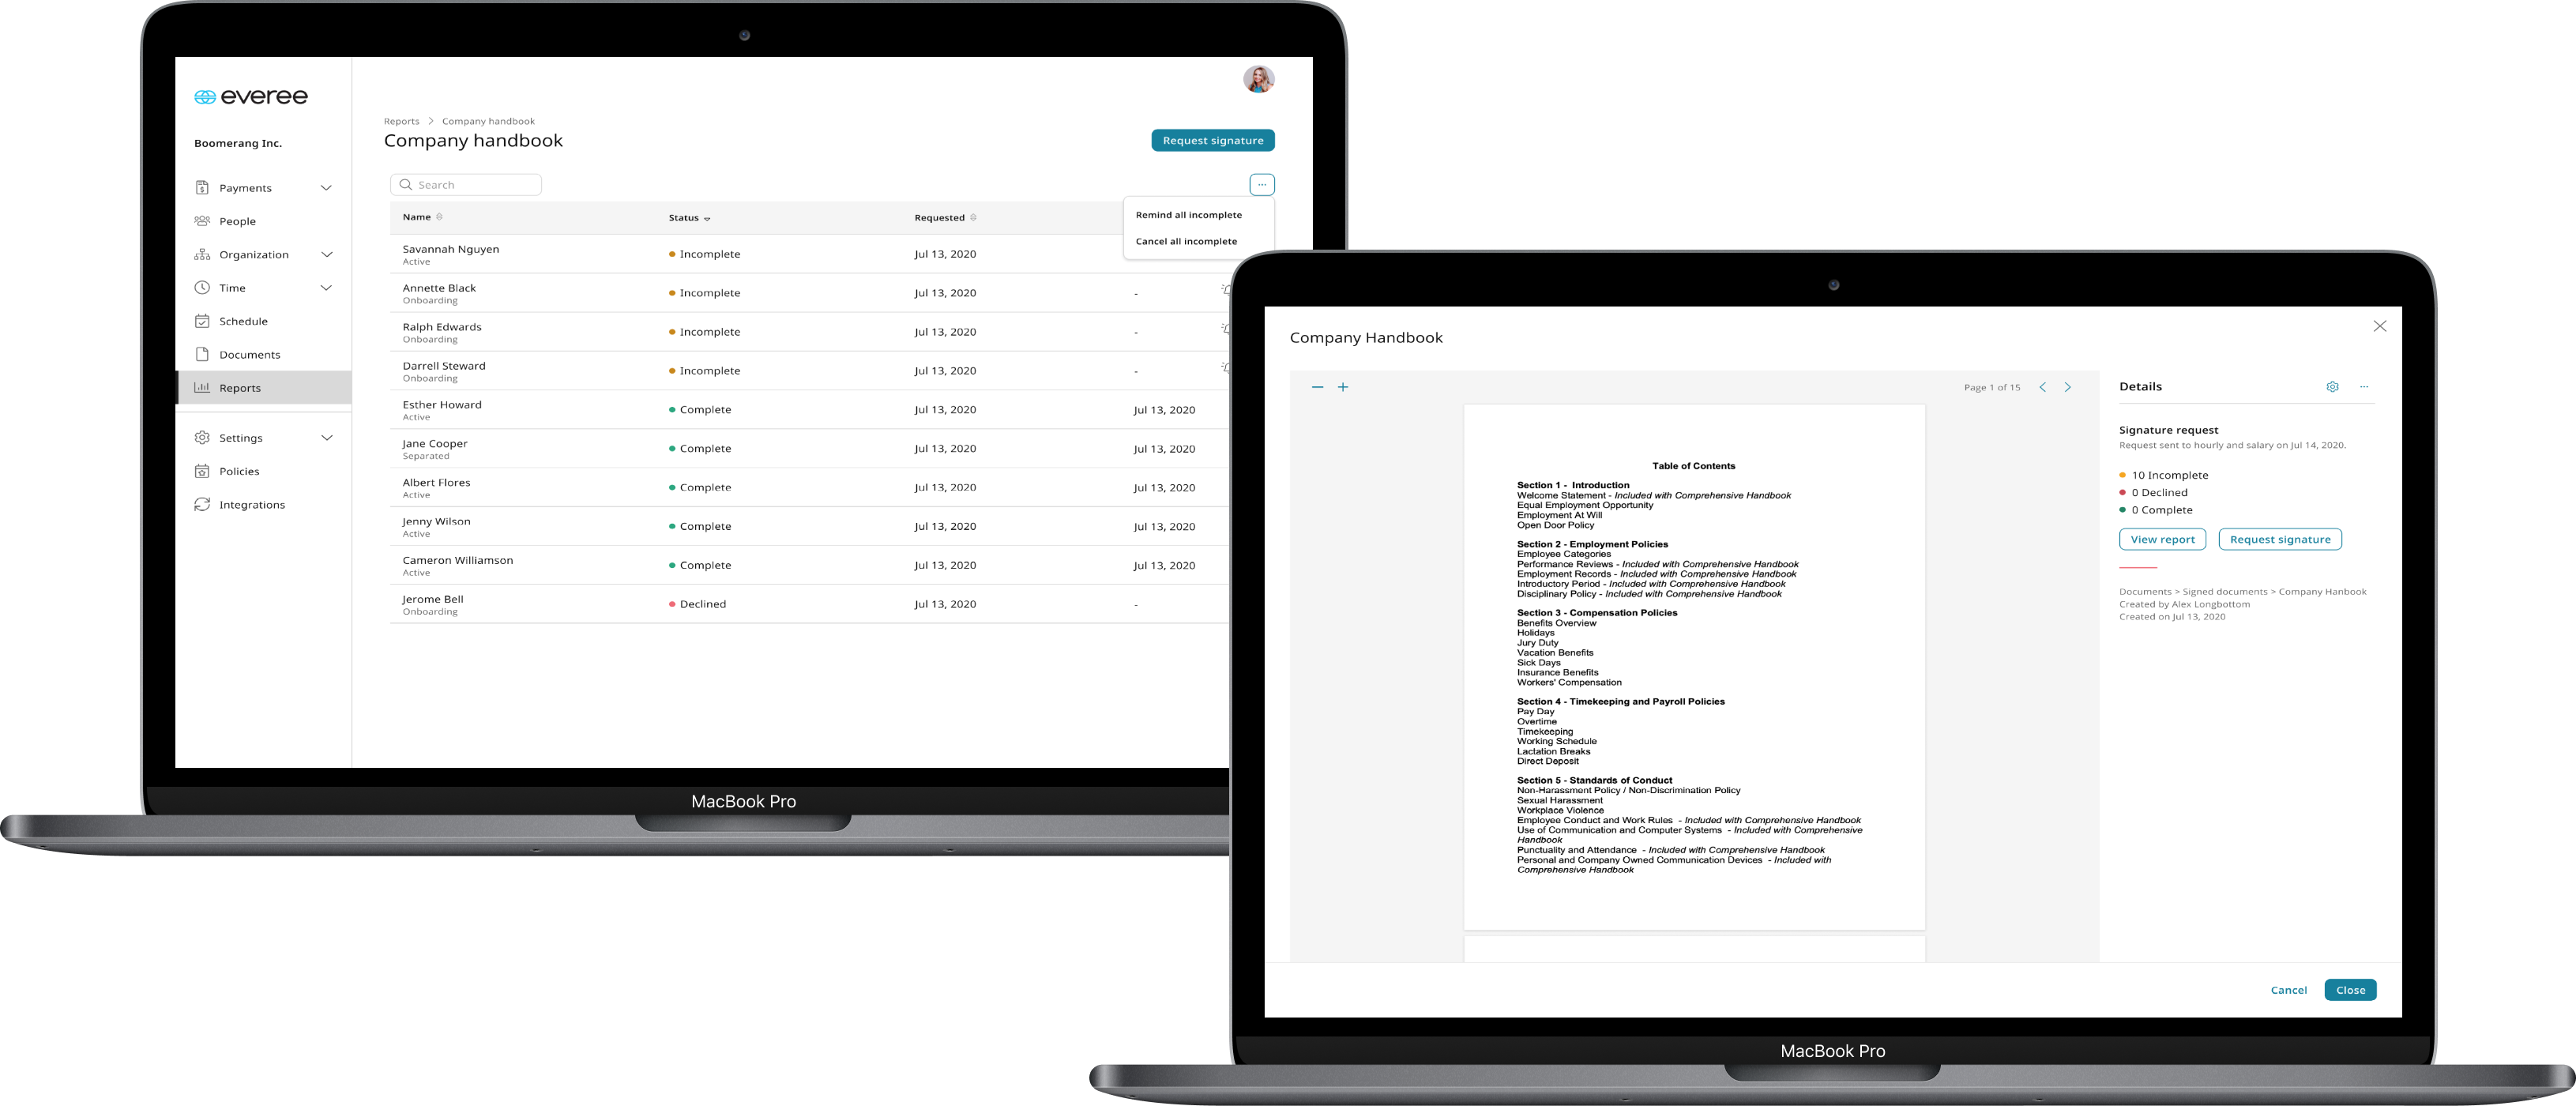The height and width of the screenshot is (1106, 2576).
Task: Click the zoom in icon on handbook preview
Action: pyautogui.click(x=1342, y=386)
